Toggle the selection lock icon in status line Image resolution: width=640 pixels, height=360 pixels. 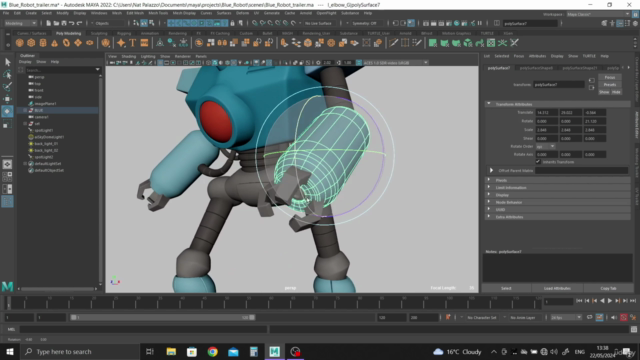[x=233, y=23]
